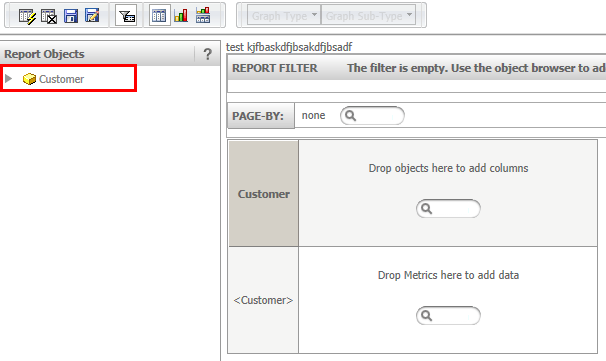This screenshot has width=606, height=361.
Task: Switch to grid and graph view icon
Action: (x=203, y=15)
